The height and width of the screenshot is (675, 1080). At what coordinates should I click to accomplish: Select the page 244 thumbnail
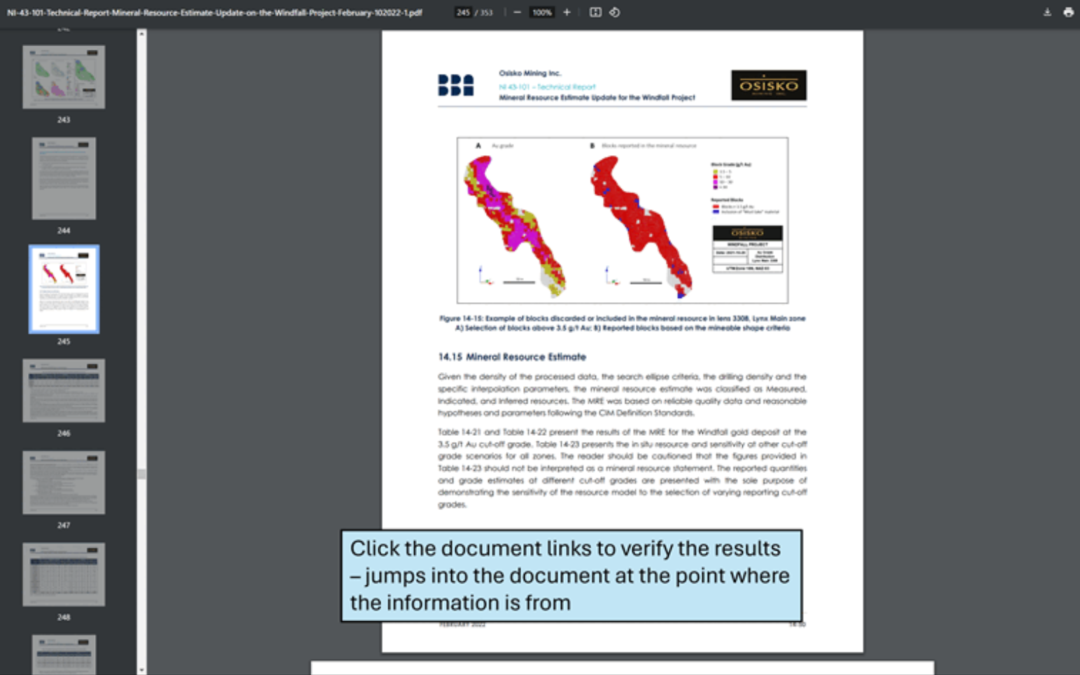click(64, 178)
